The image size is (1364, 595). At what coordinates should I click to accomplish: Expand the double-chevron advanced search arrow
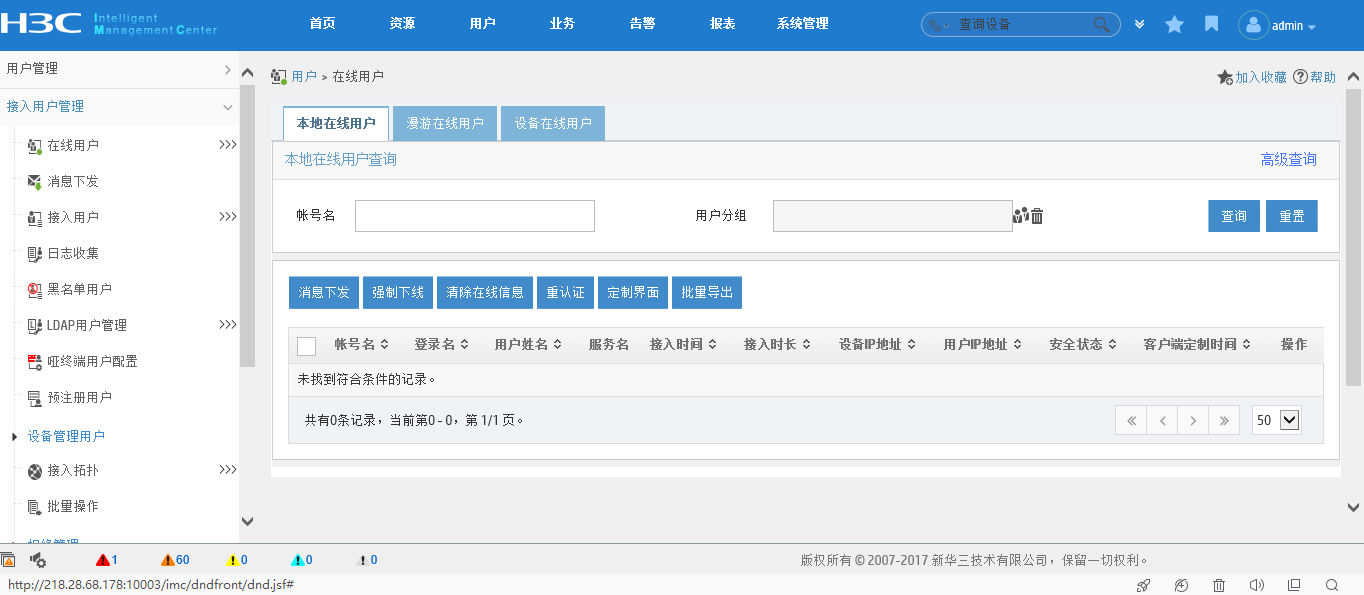tap(1139, 24)
